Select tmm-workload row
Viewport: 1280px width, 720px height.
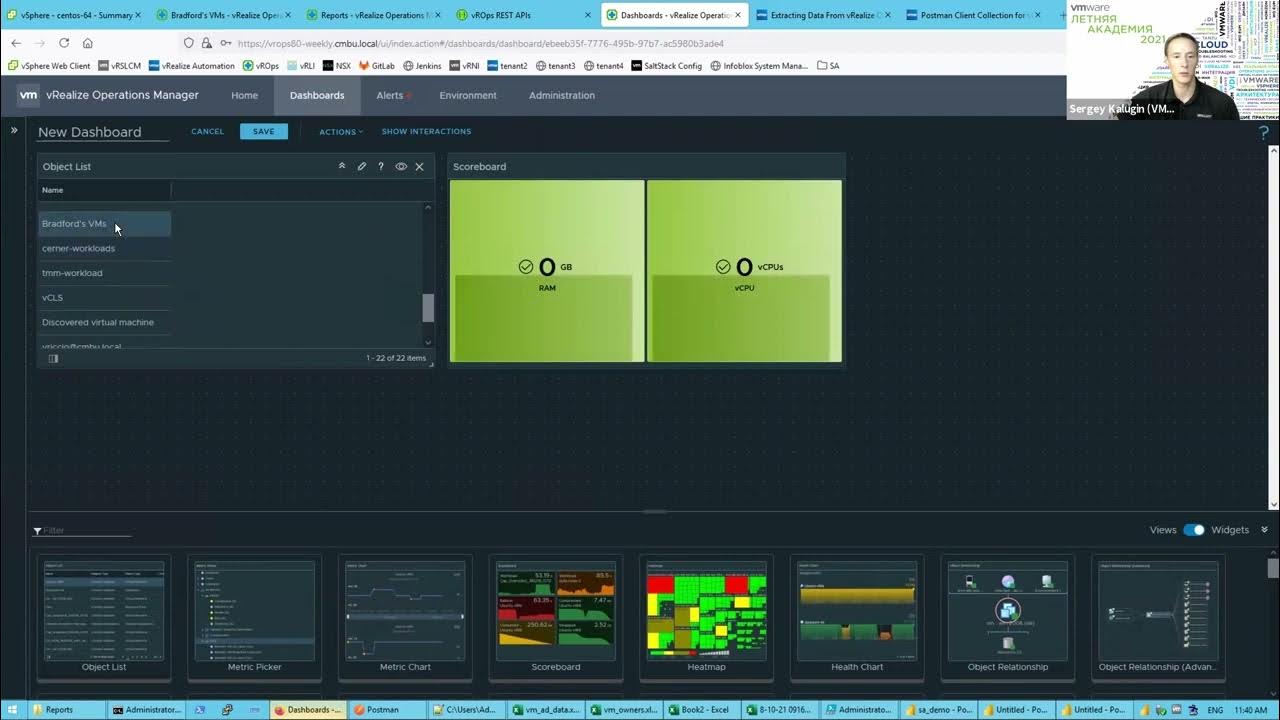coord(105,273)
